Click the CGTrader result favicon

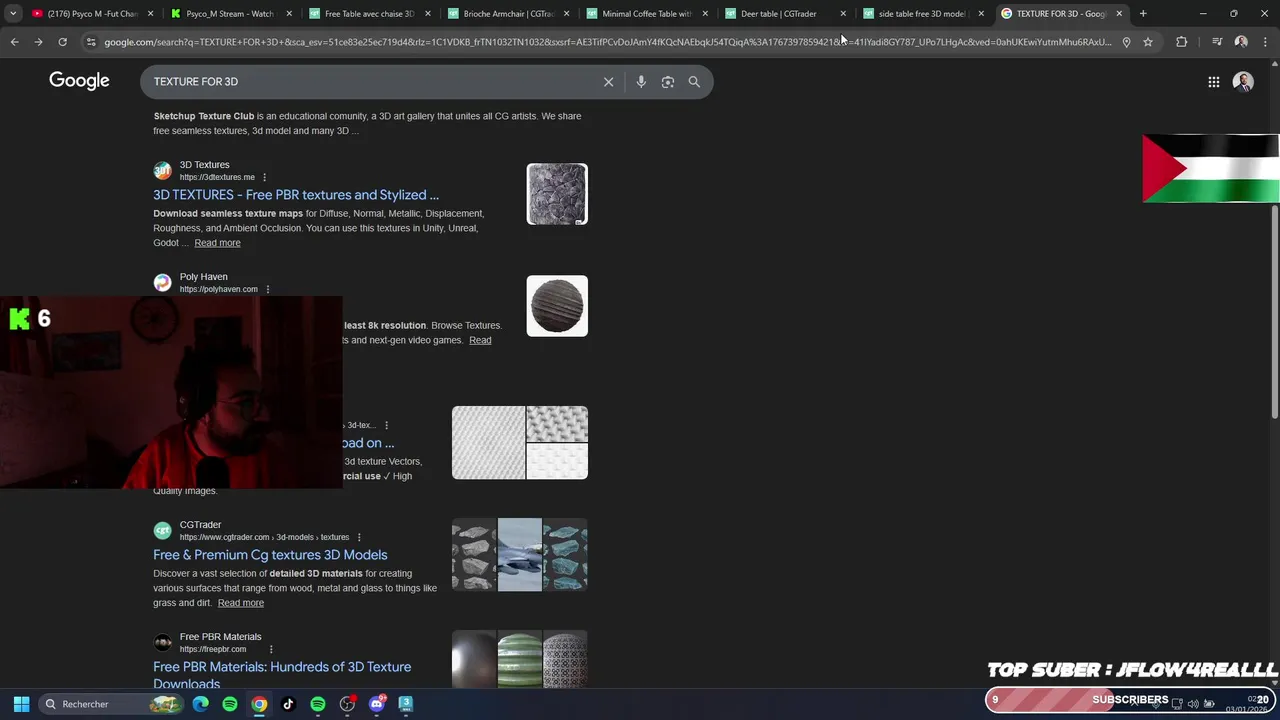coord(162,531)
